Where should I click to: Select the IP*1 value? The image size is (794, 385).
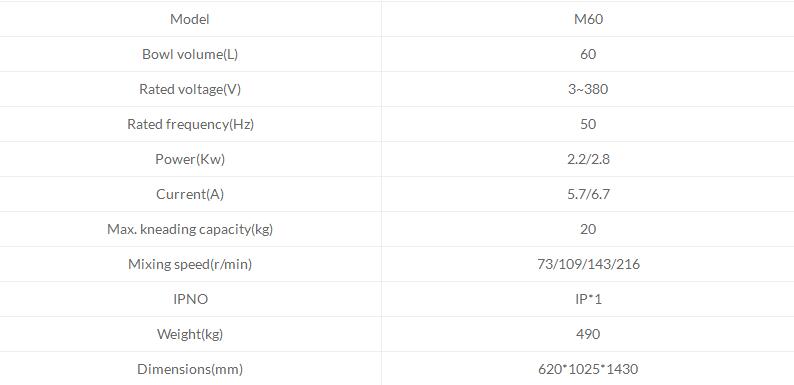click(588, 299)
